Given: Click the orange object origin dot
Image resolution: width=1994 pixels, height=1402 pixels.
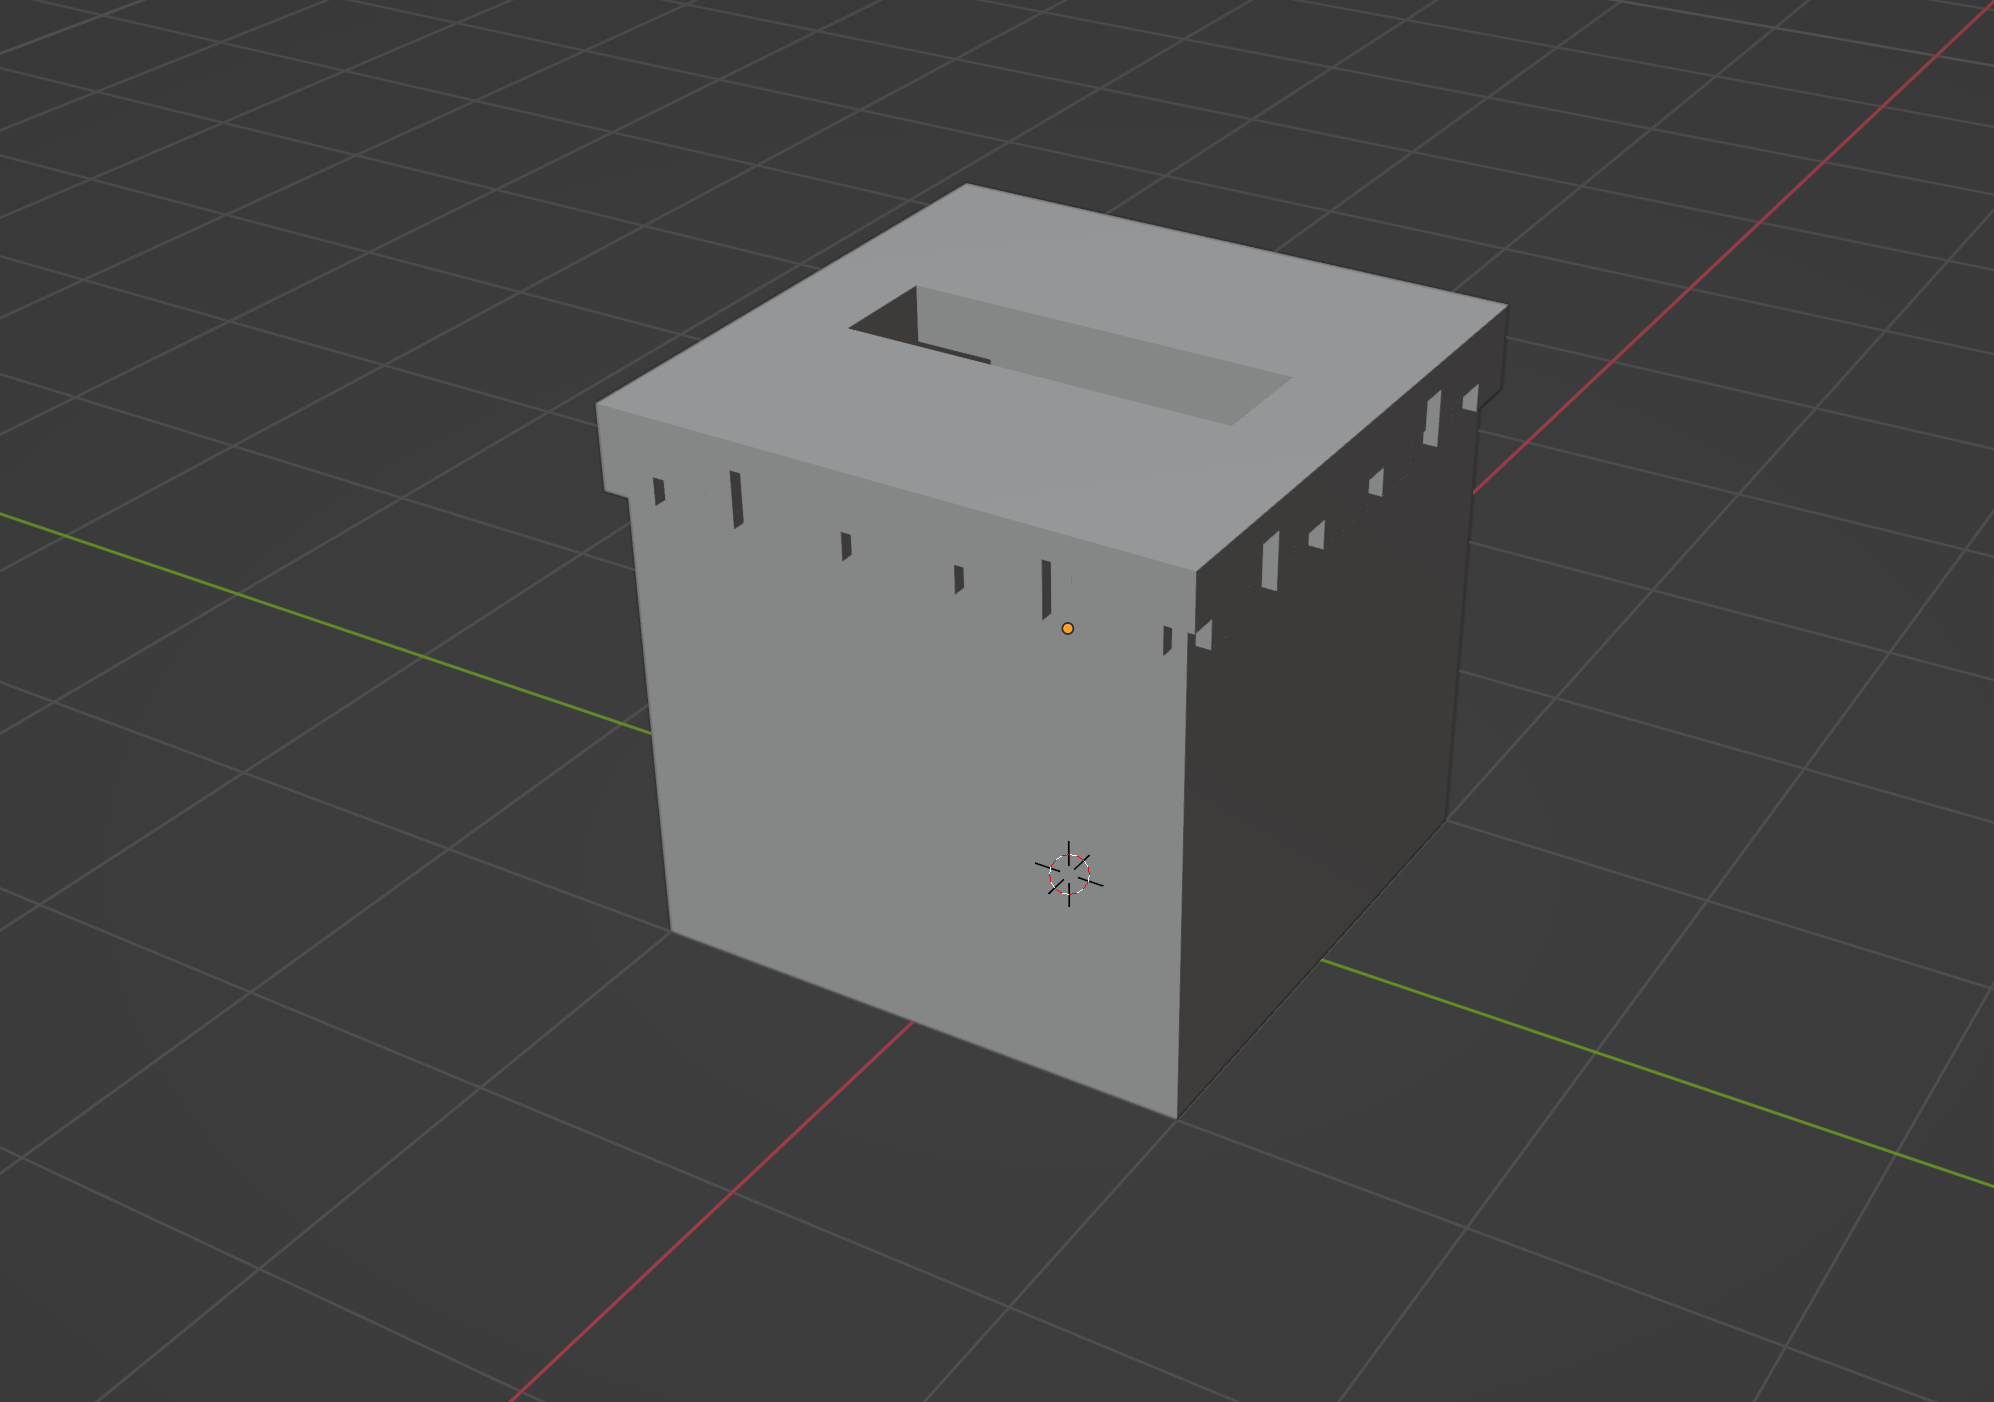Looking at the screenshot, I should pyautogui.click(x=1067, y=628).
